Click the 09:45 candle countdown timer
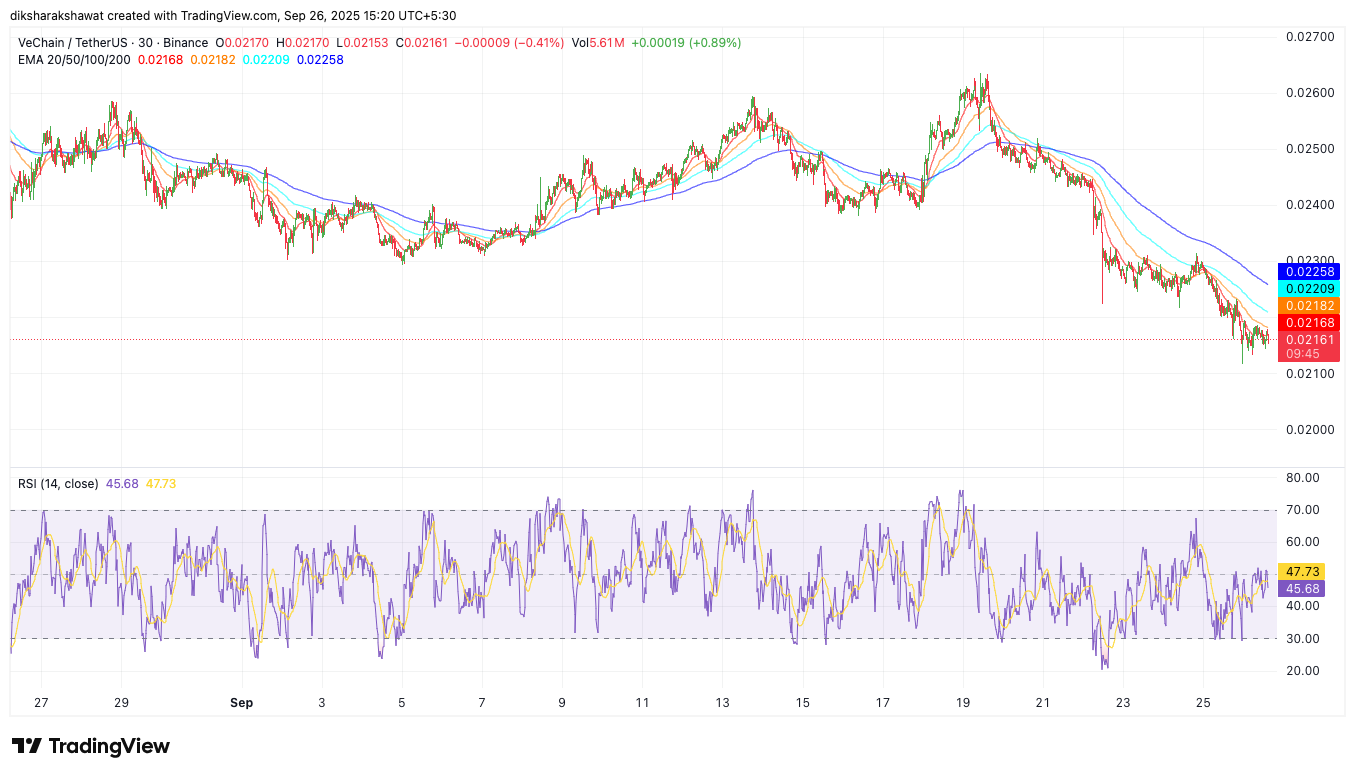1355x776 pixels. (1303, 354)
